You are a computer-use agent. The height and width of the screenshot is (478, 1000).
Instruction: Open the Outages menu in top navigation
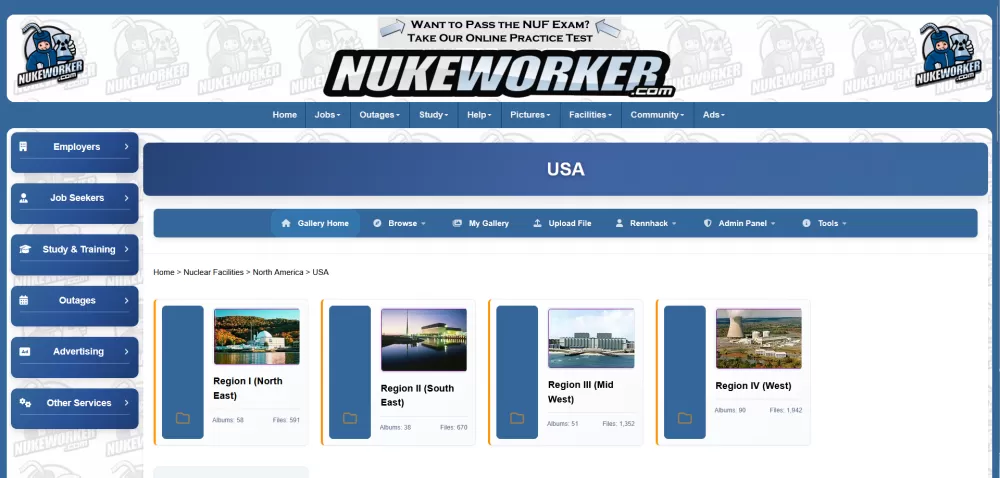(x=379, y=115)
